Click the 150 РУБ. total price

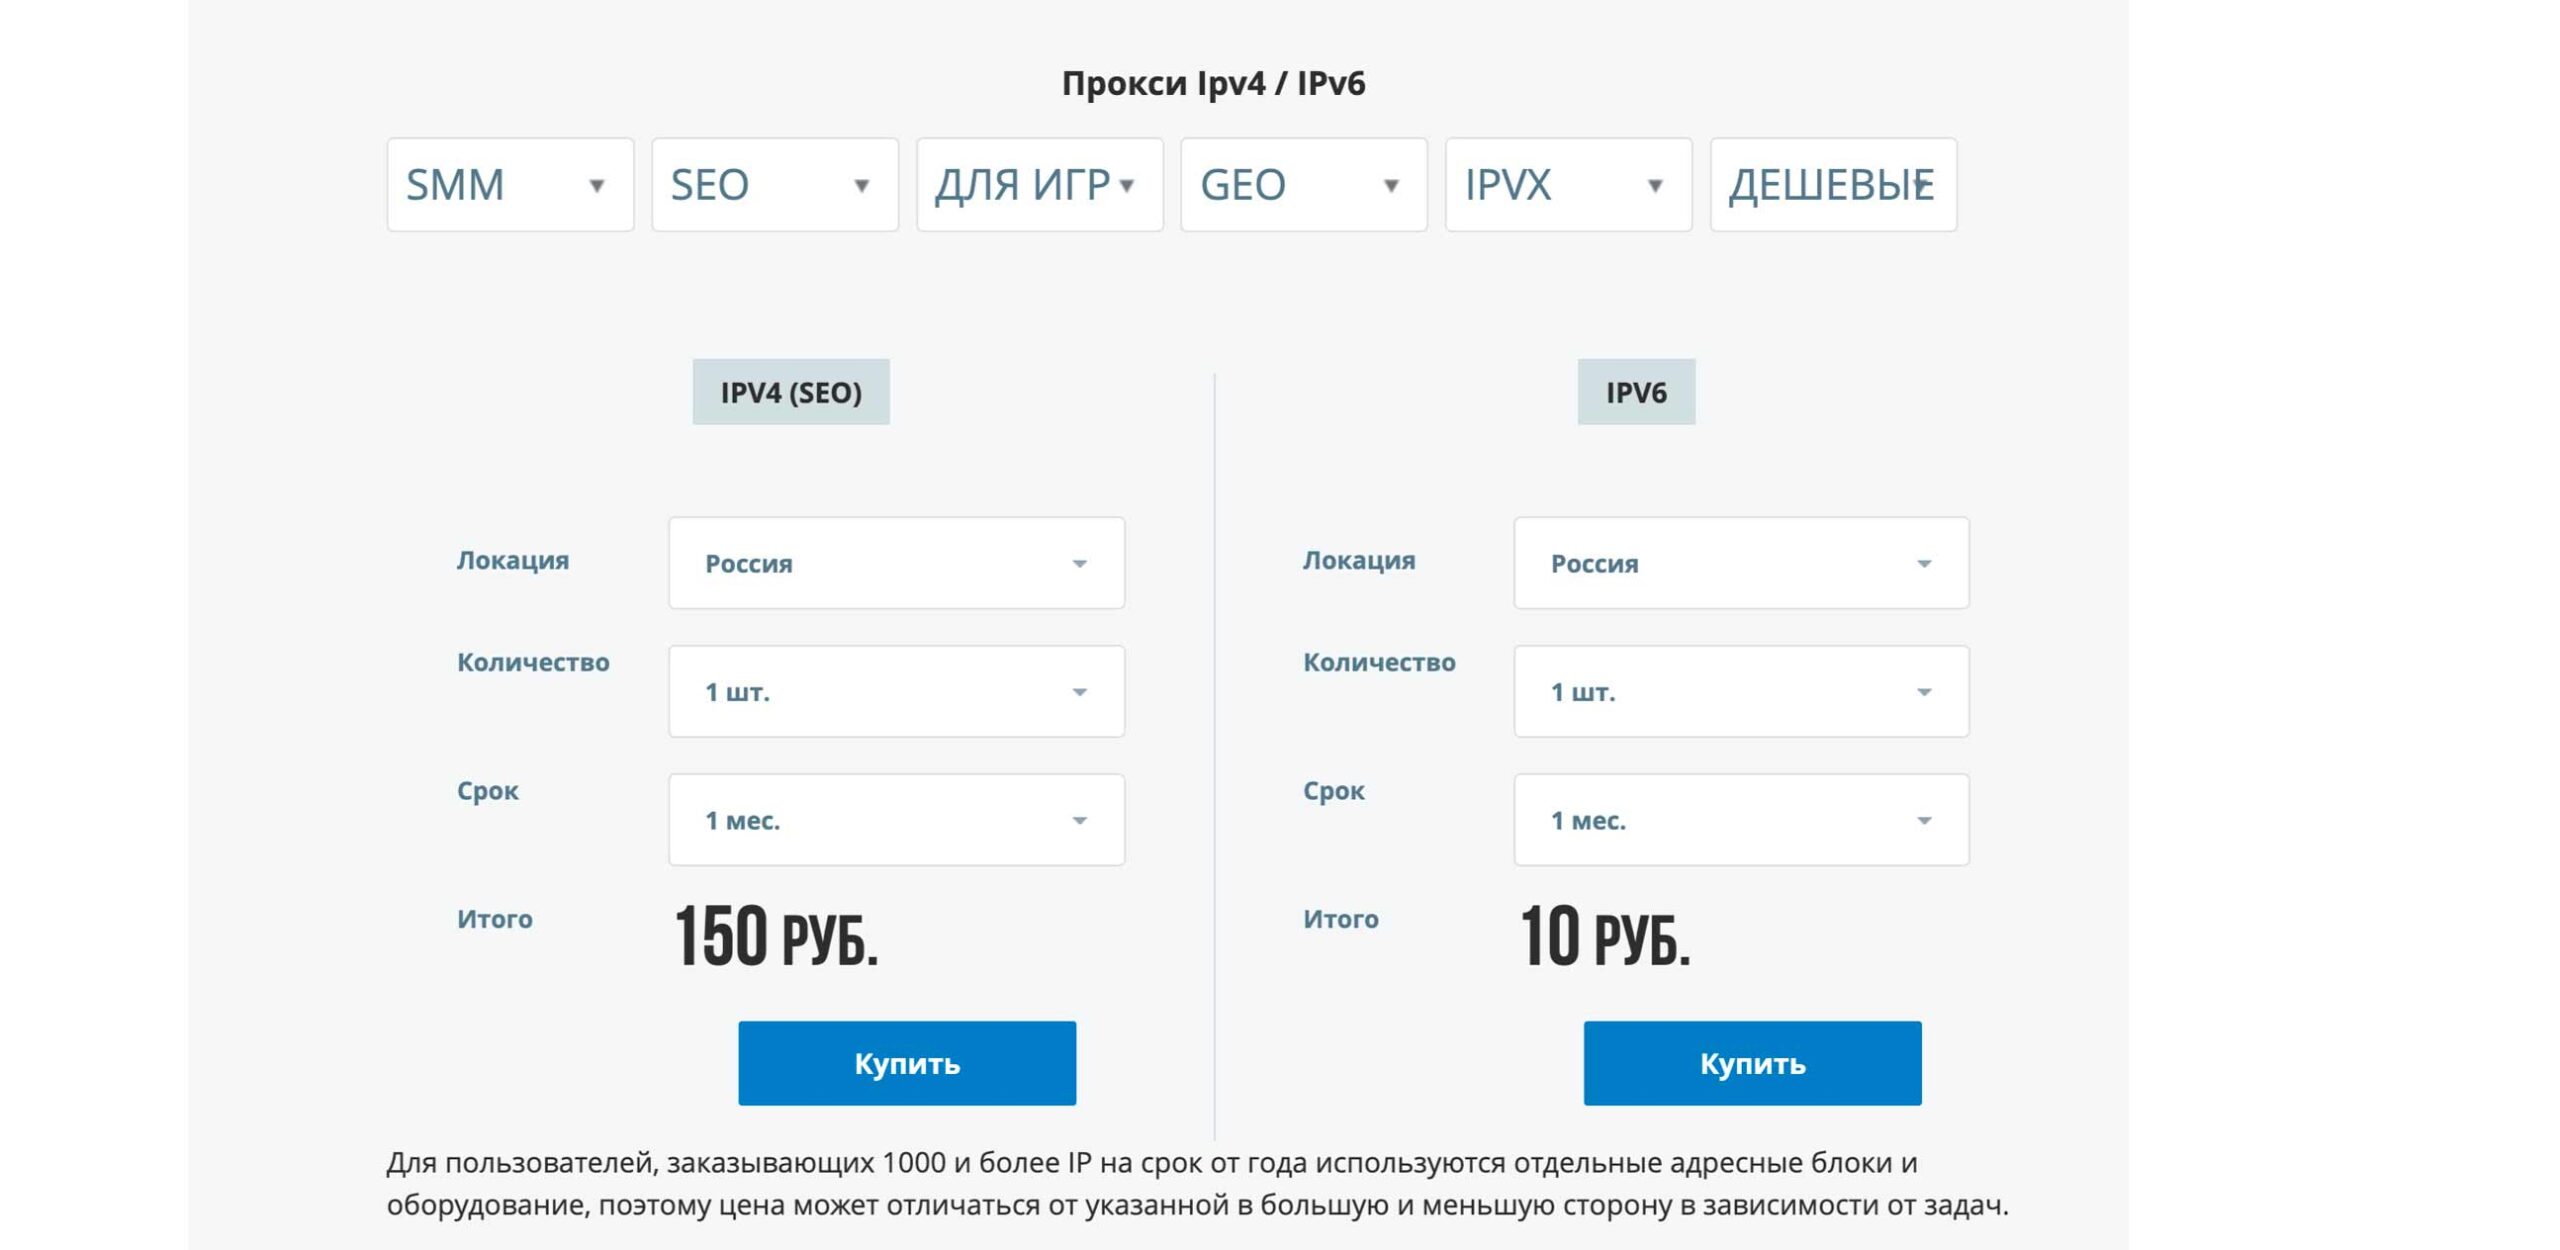(776, 937)
